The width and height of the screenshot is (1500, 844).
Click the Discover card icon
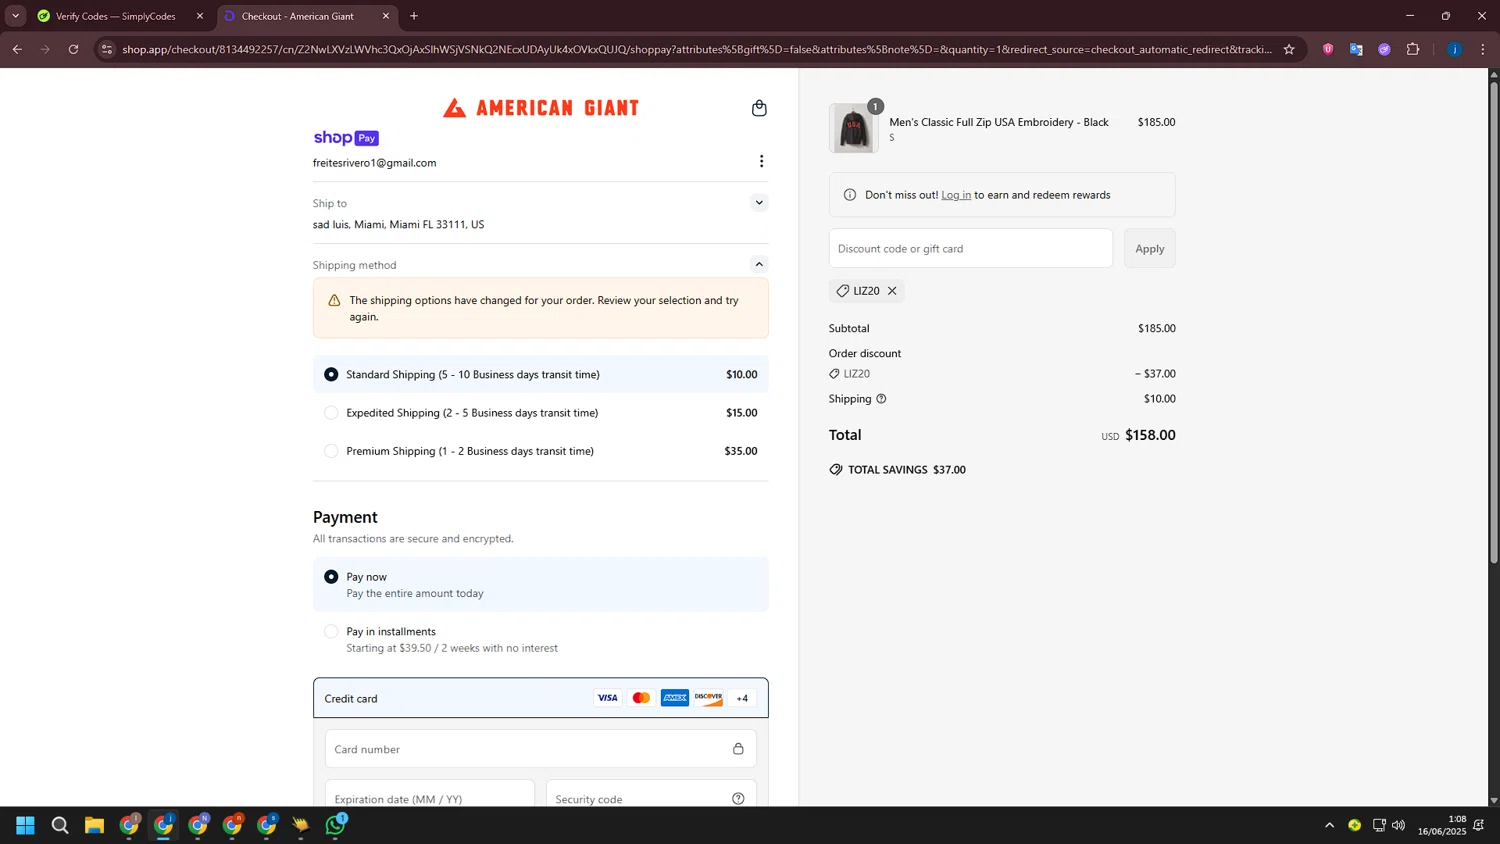click(x=709, y=698)
